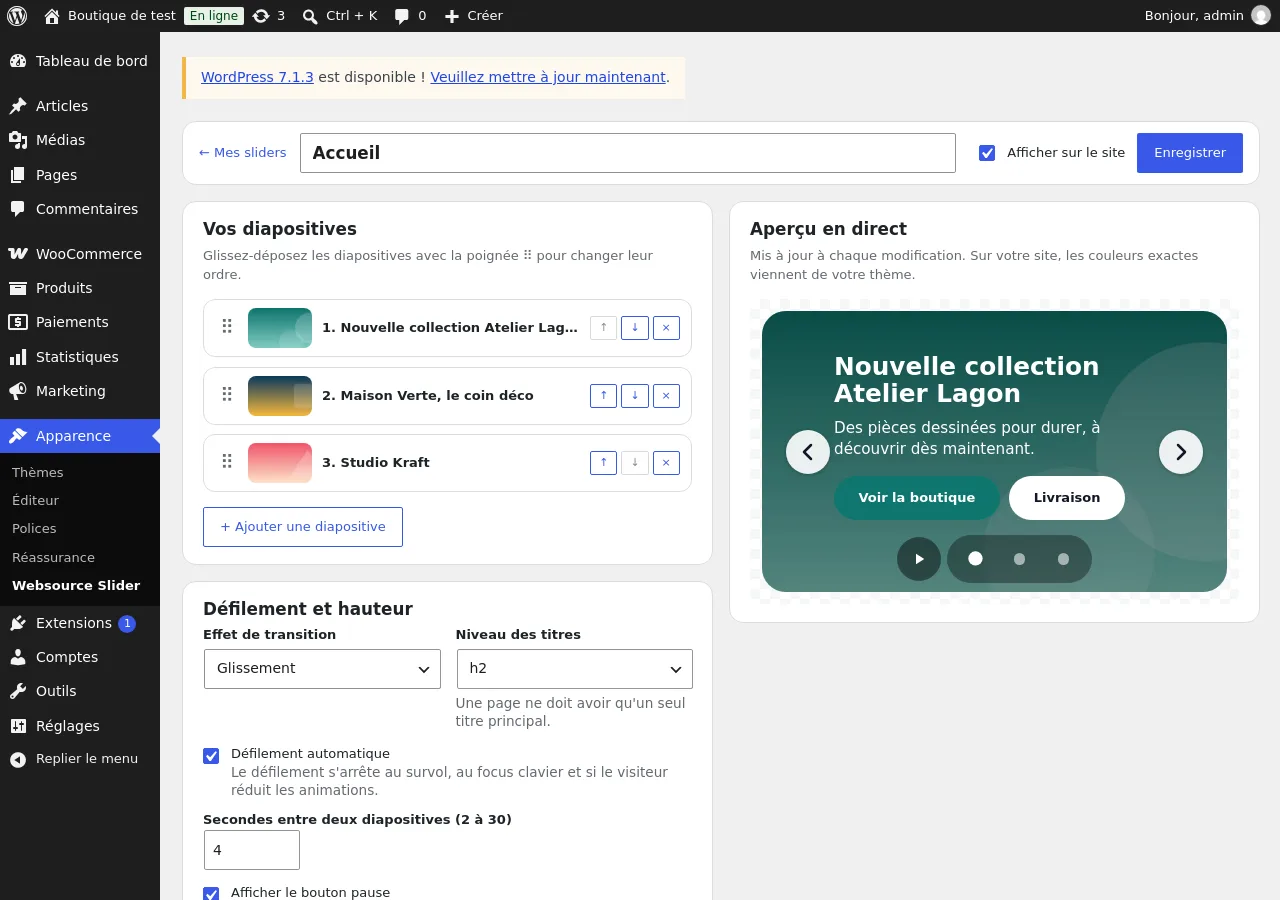Open the Créer menu in admin bar

[474, 16]
